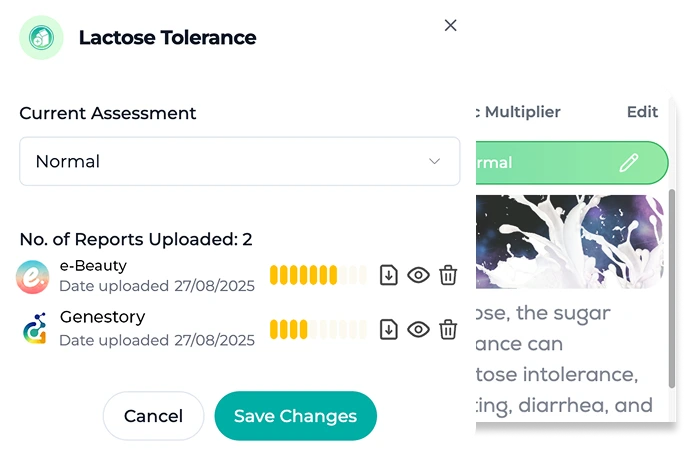Screen dimensions: 685x456
Task: Close the Lactose Tolerance dialog
Action: (450, 25)
